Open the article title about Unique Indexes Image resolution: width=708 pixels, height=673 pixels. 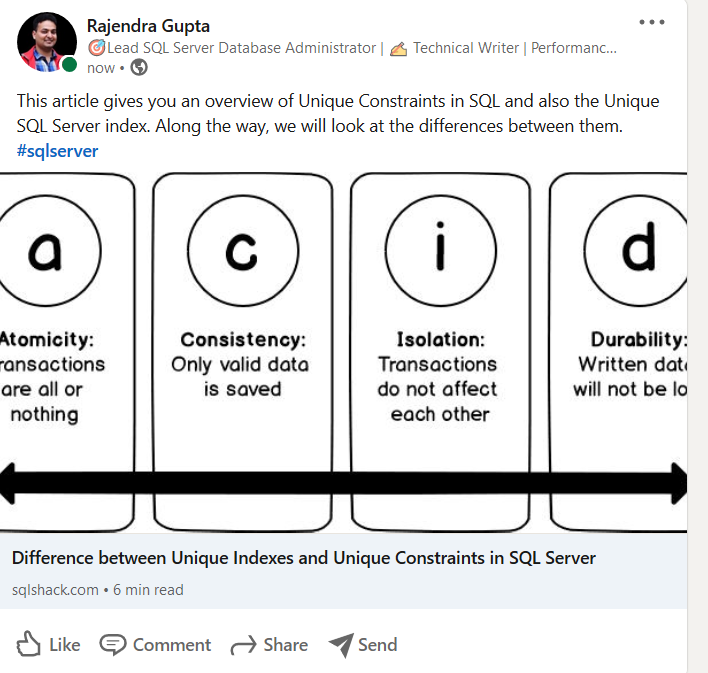304,558
